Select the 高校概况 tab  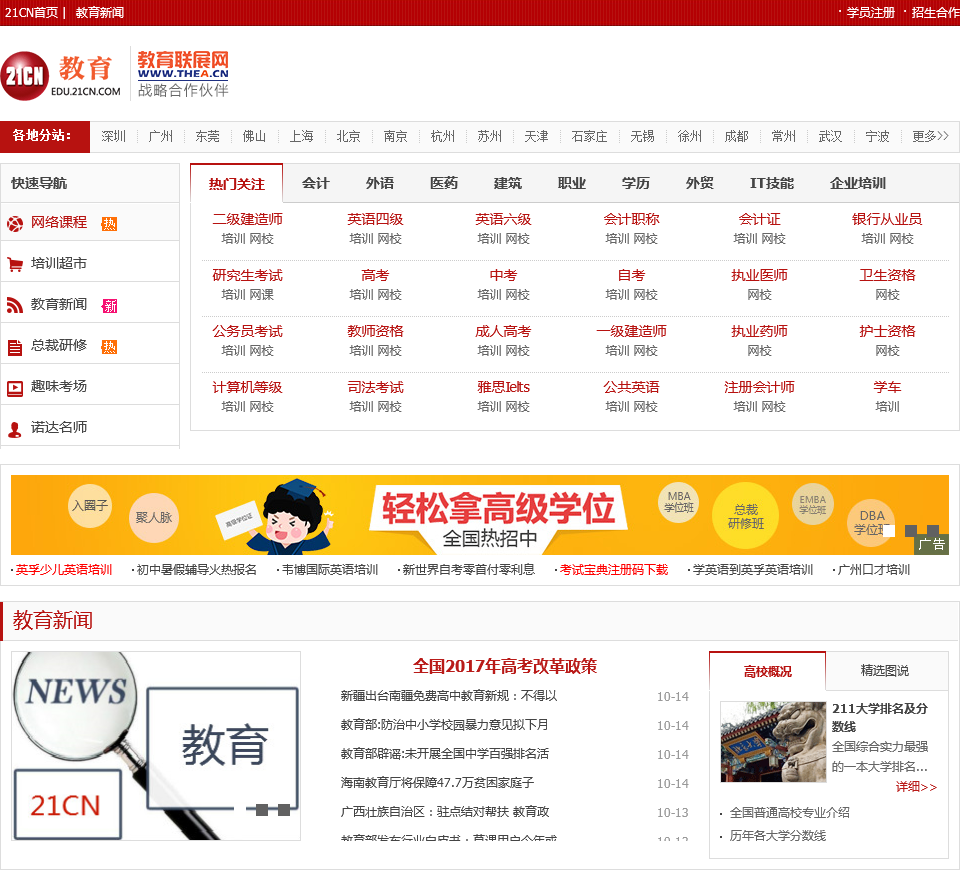pos(767,672)
